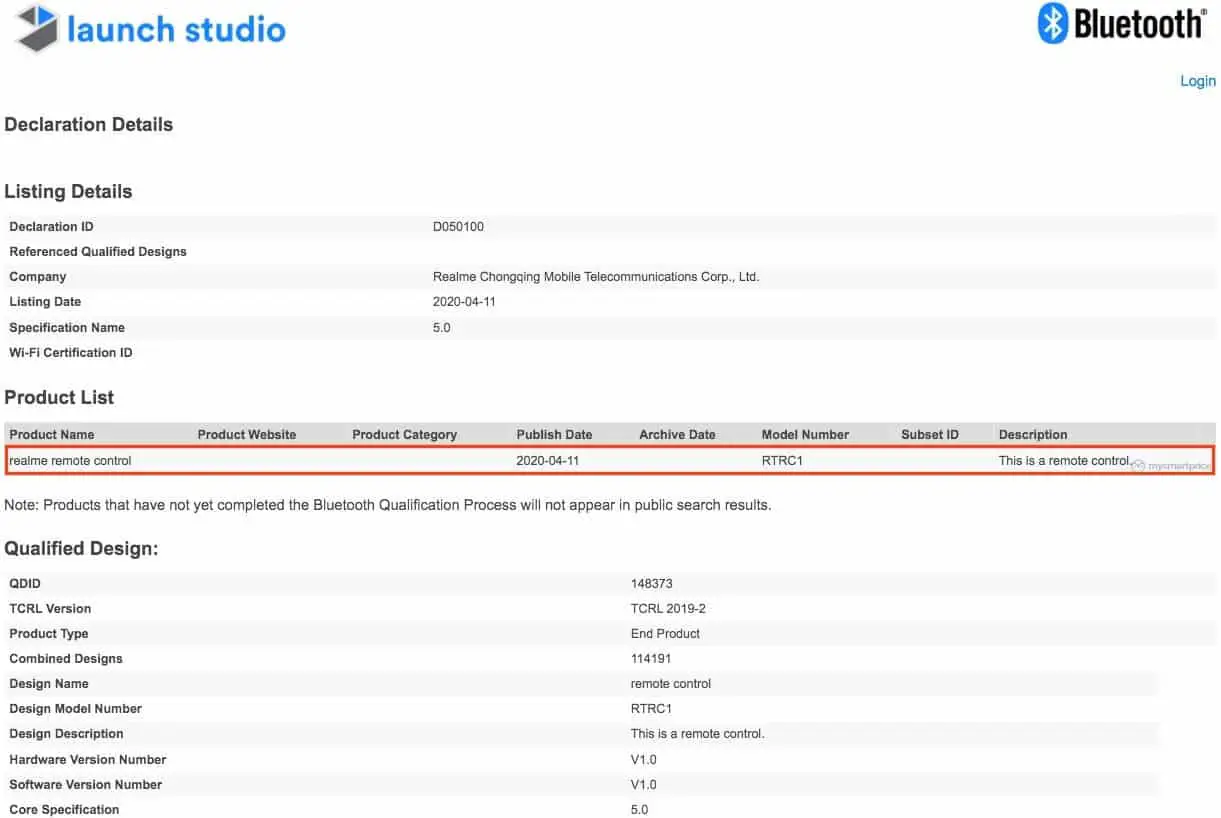
Task: Select the 'realme remote control' product name cell
Action: [x=70, y=461]
